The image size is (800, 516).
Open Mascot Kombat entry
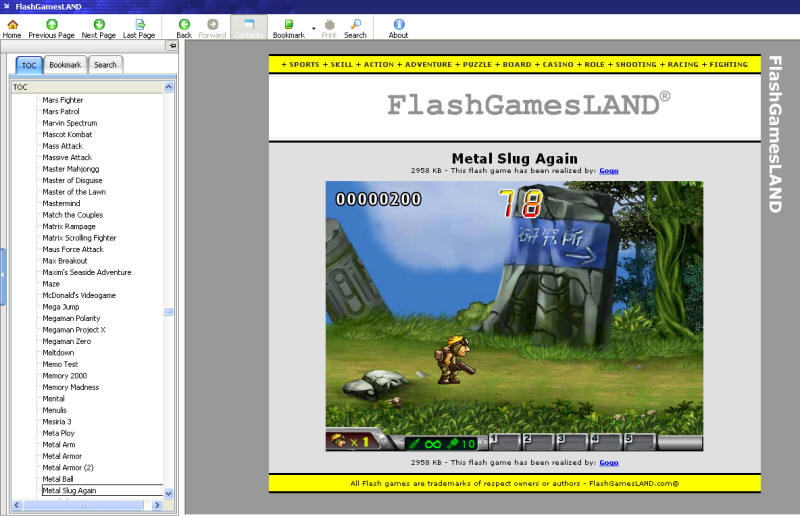67,134
